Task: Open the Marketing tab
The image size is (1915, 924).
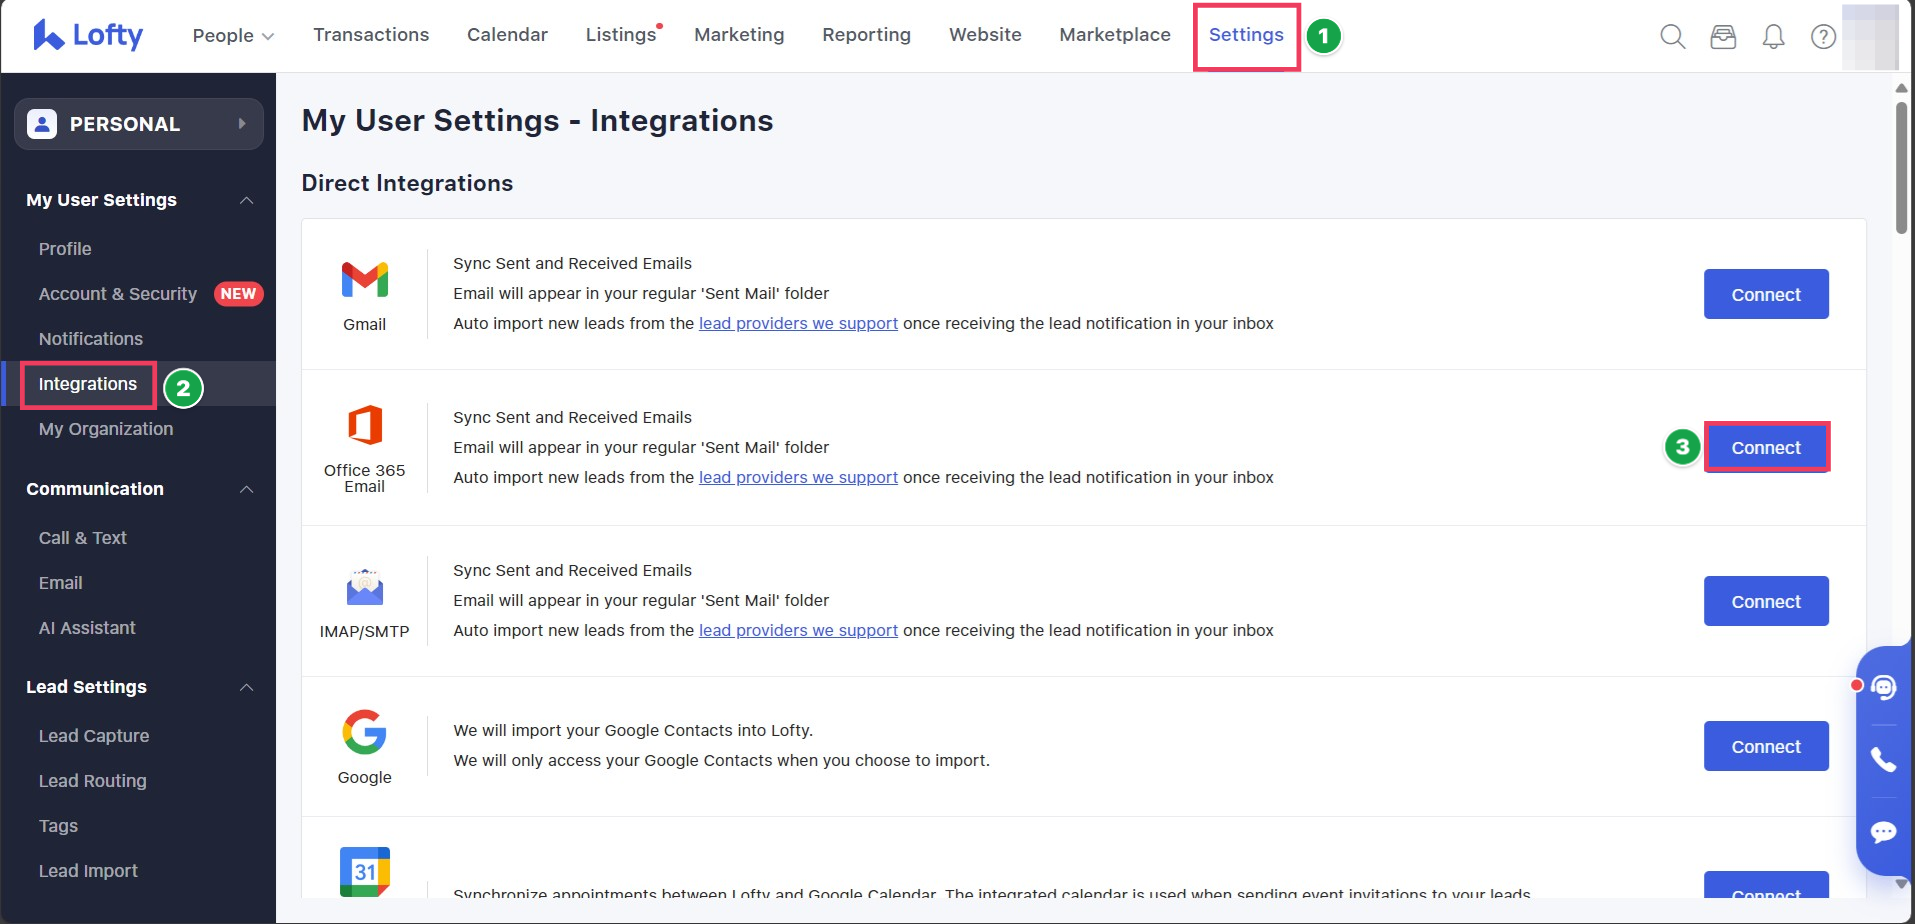Action: click(x=739, y=35)
